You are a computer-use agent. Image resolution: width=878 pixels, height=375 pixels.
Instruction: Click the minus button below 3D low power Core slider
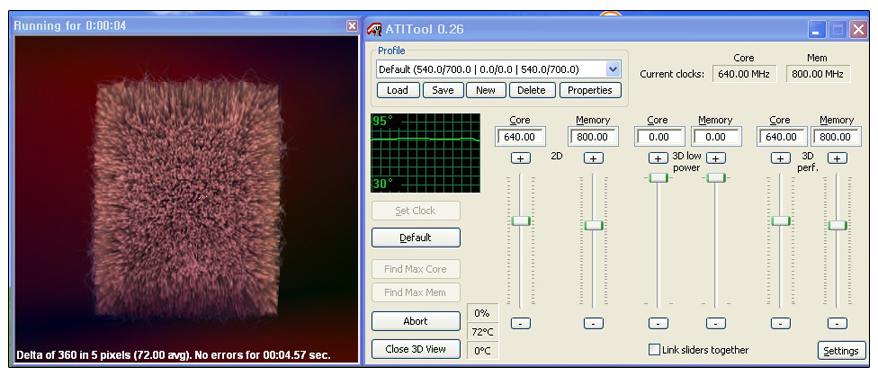click(658, 324)
